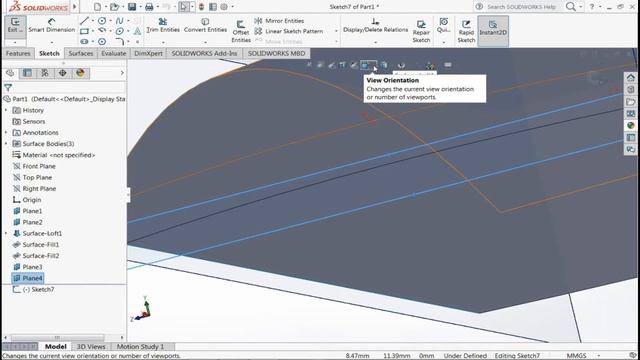Save the current document
The height and width of the screenshot is (360, 640).
[132, 7]
